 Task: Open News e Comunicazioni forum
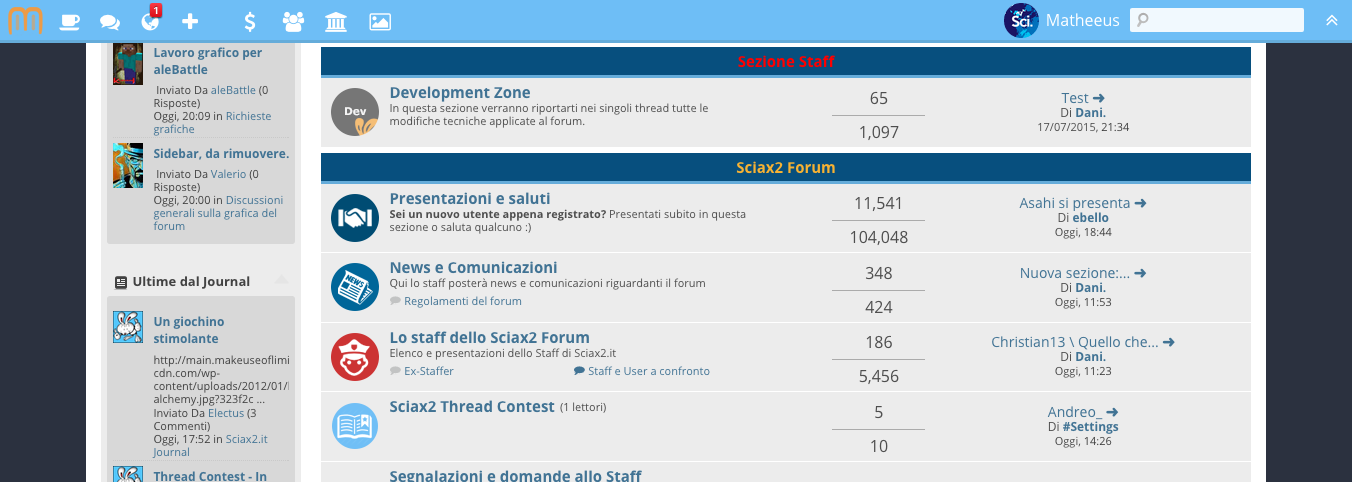474,268
